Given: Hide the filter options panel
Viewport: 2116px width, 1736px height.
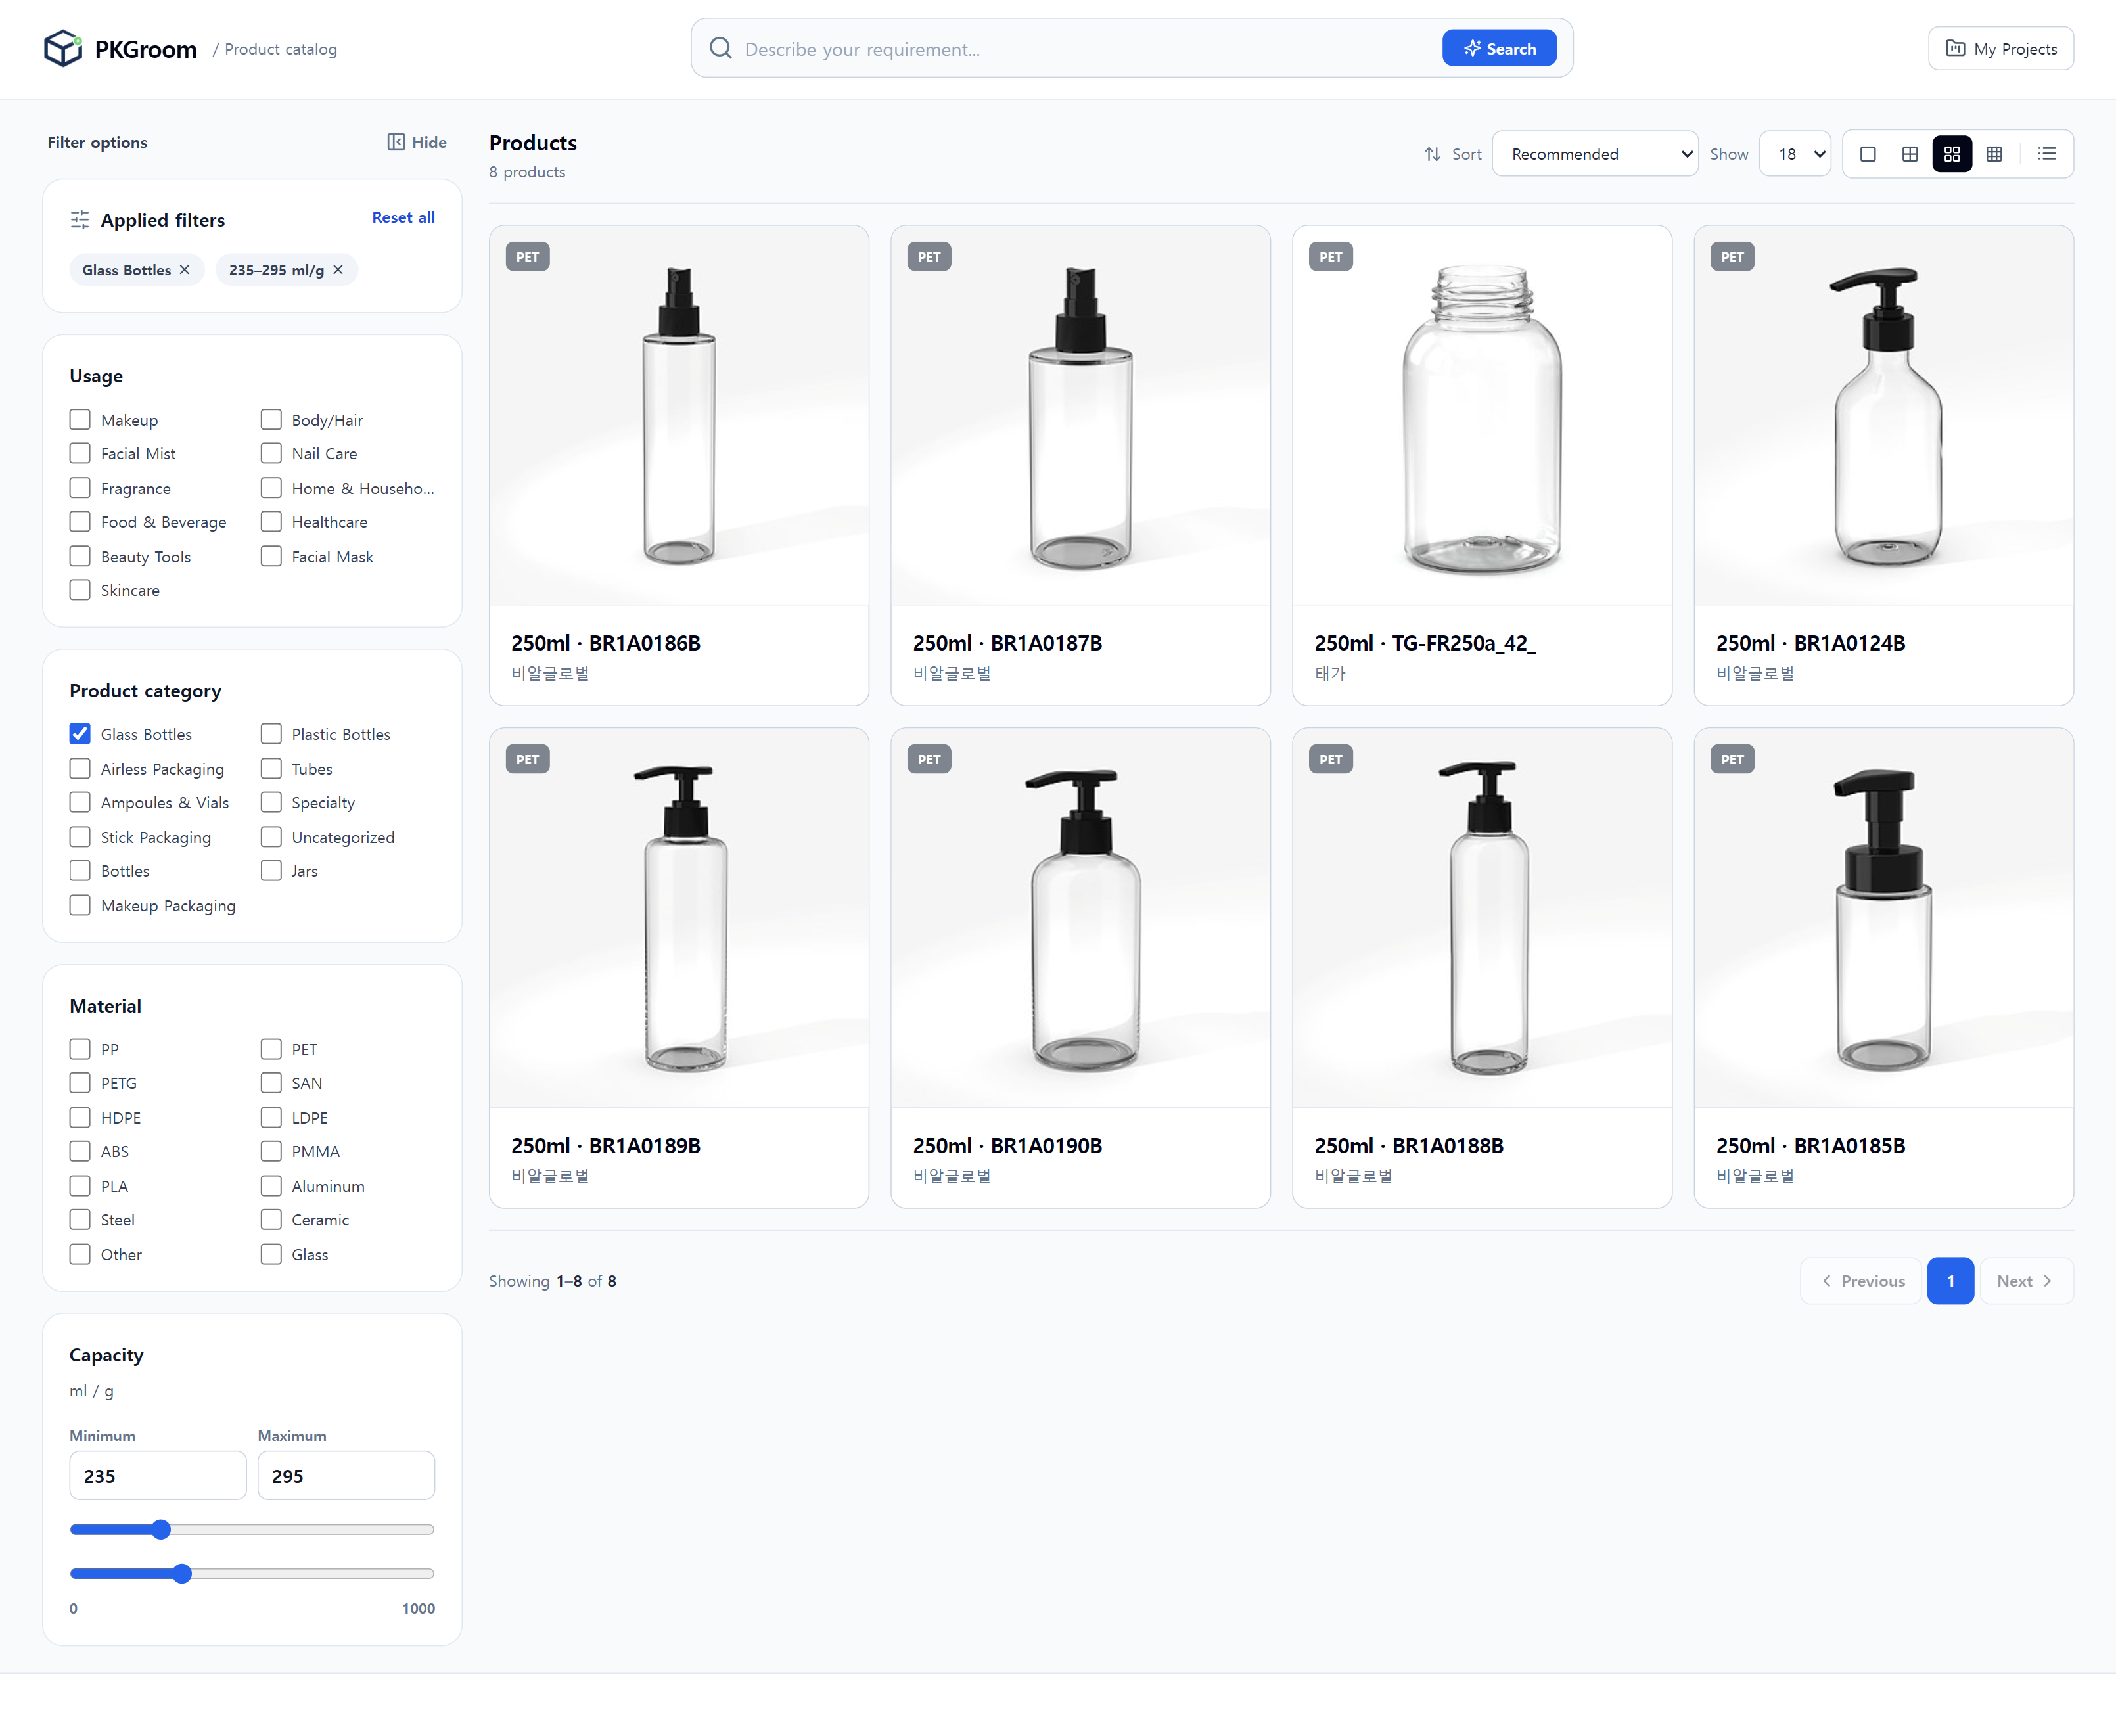Looking at the screenshot, I should point(417,142).
